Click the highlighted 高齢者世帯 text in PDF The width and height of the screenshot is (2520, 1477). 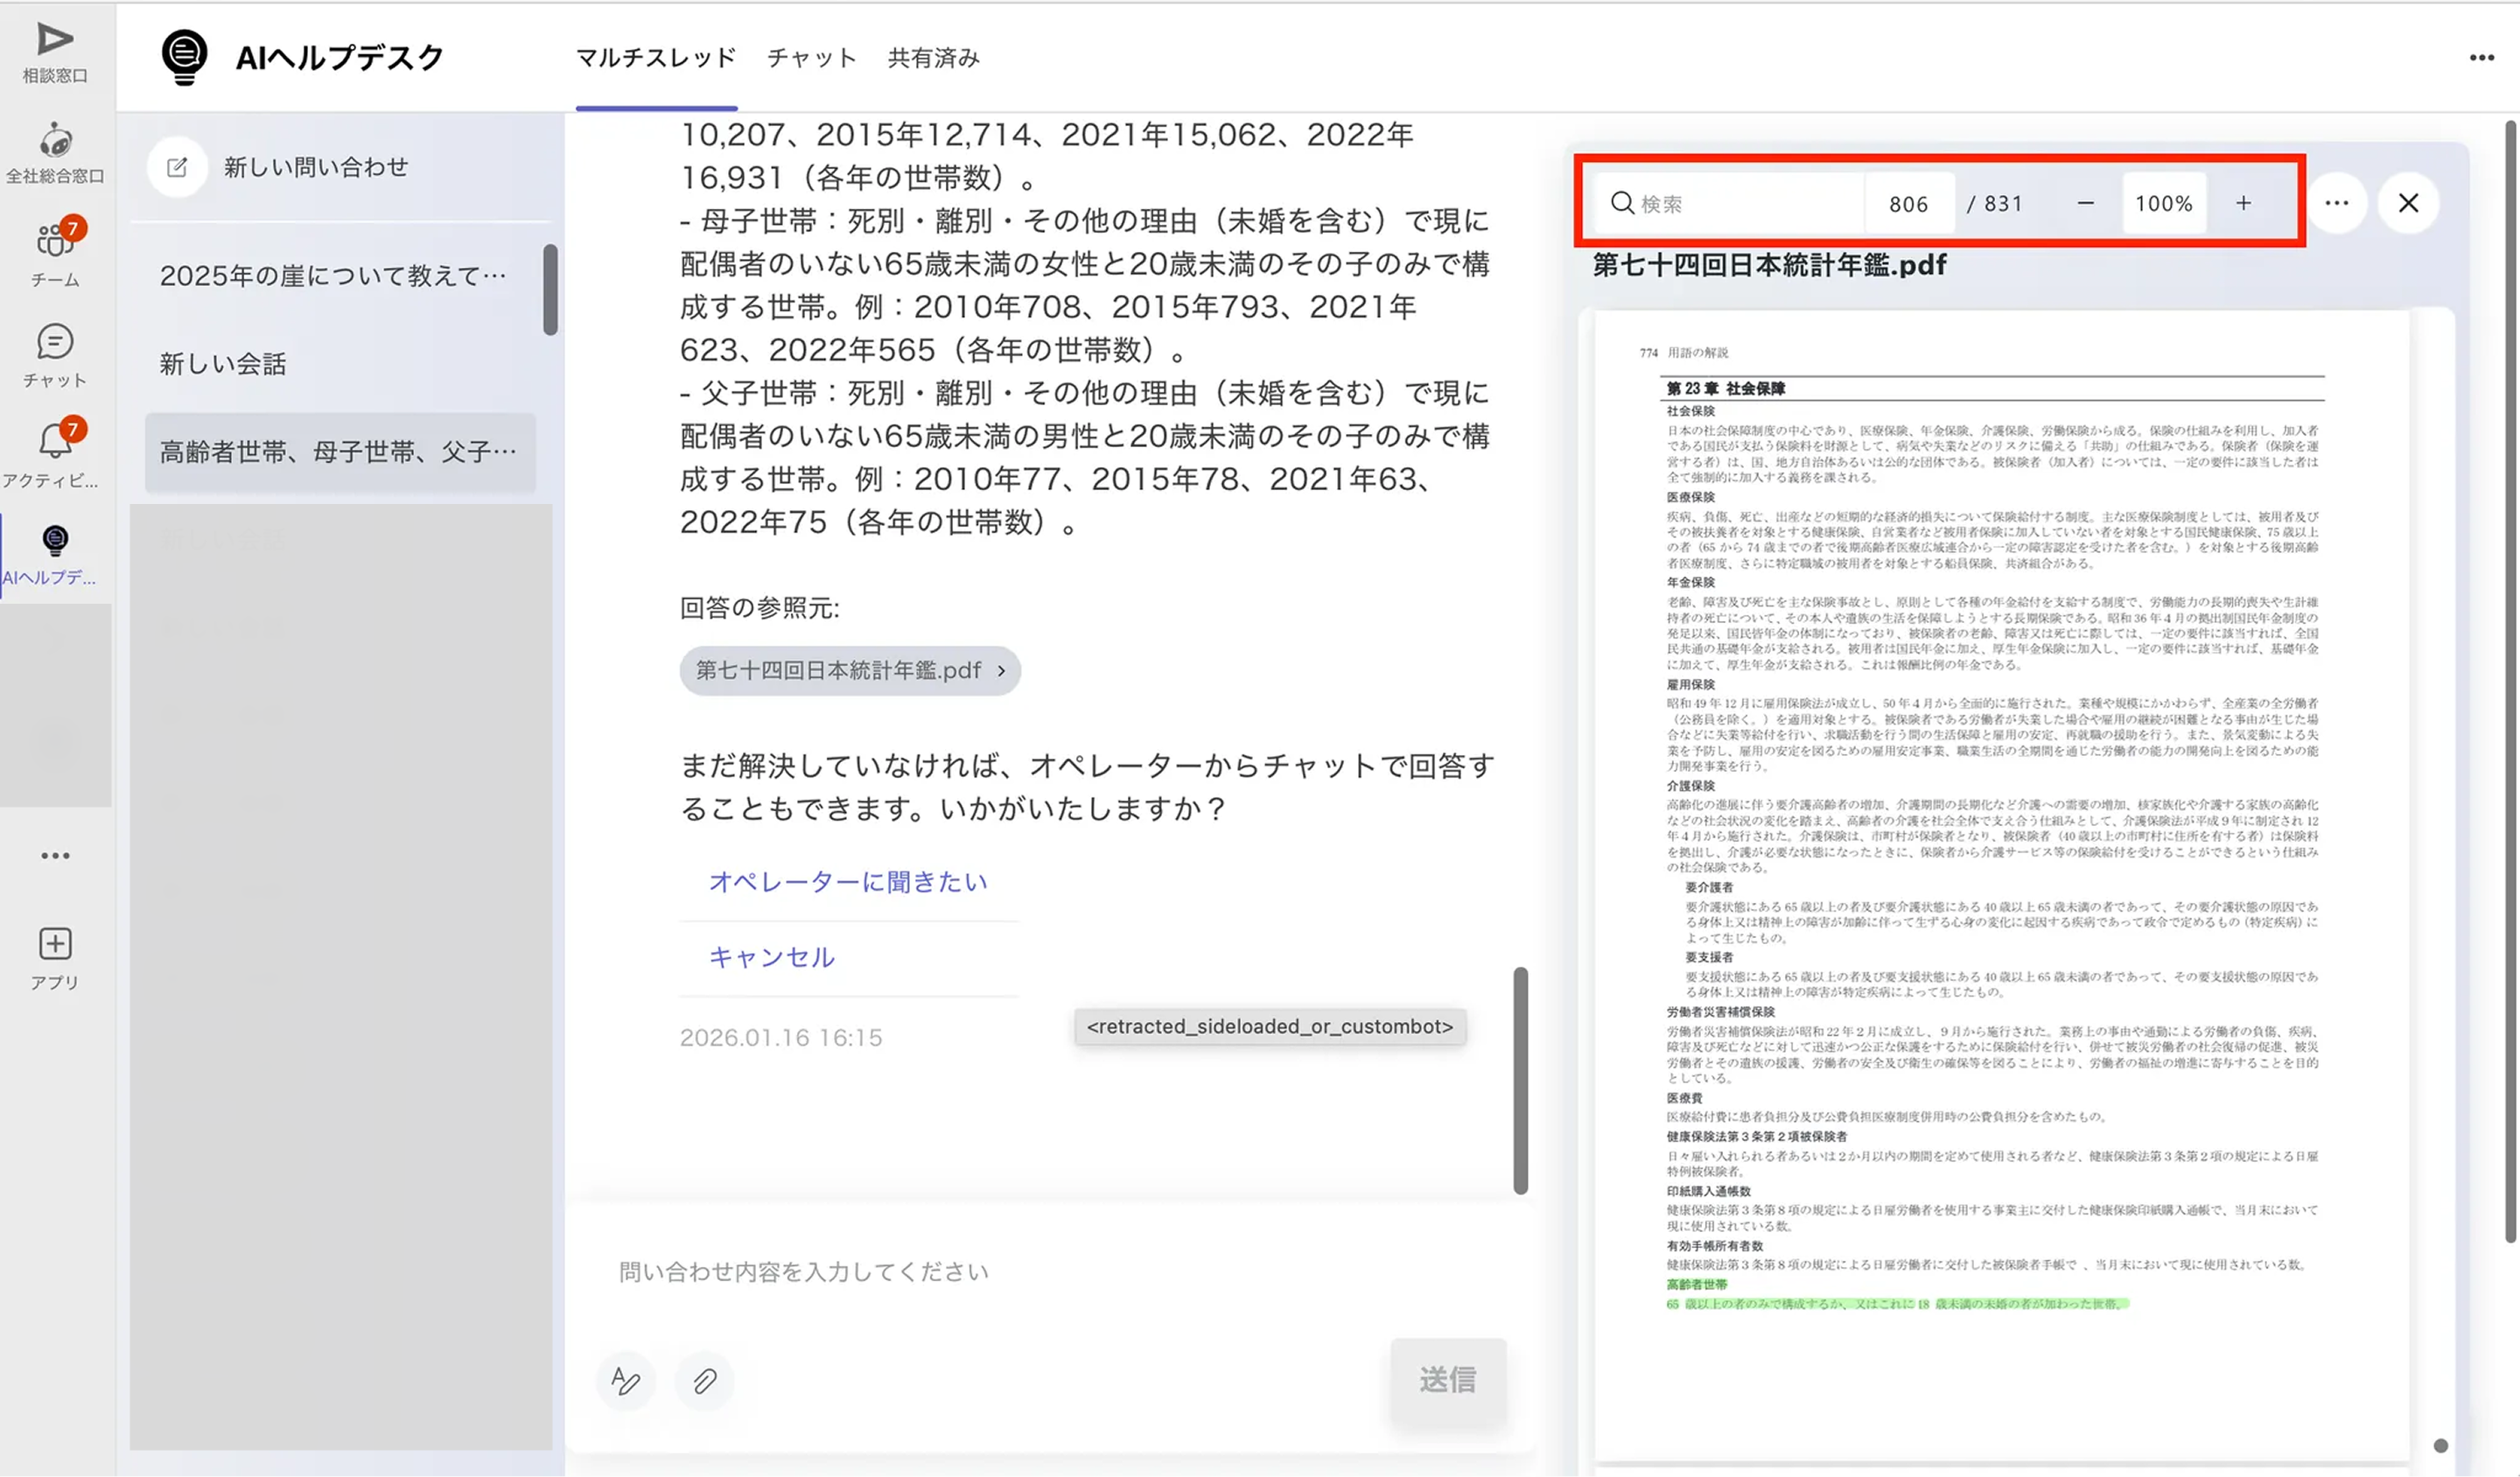click(1696, 1284)
